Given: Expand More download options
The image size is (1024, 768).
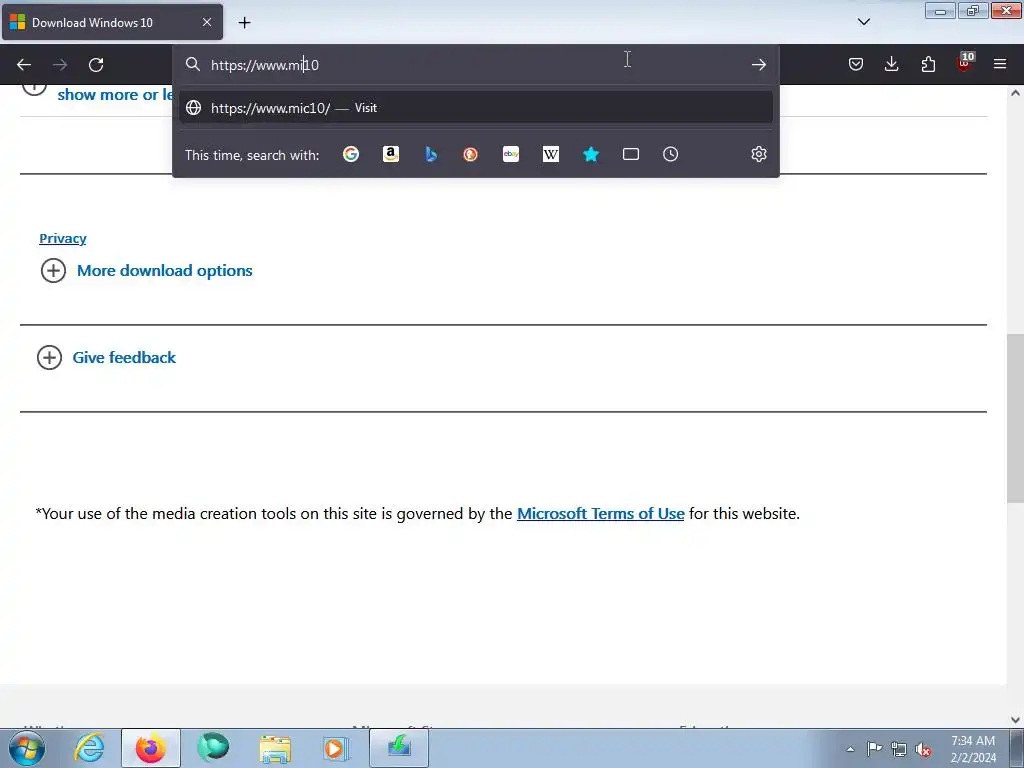Looking at the screenshot, I should pyautogui.click(x=146, y=270).
